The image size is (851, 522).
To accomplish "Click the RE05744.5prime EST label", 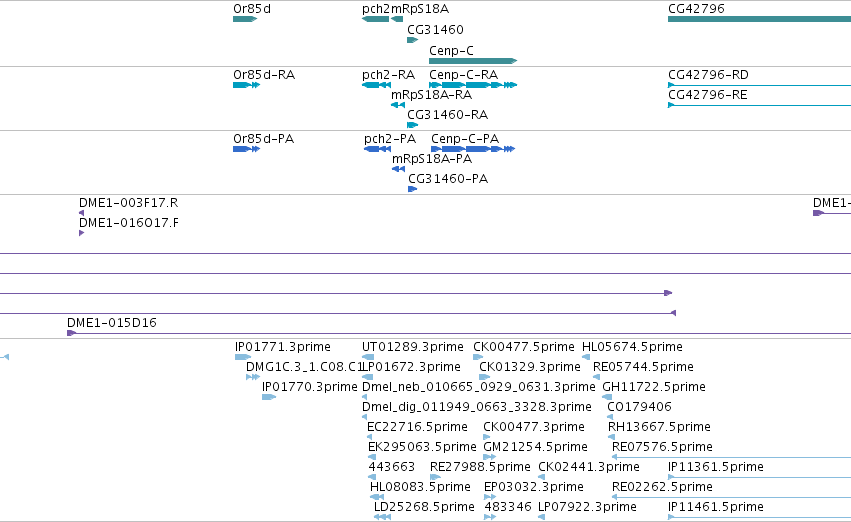I will (643, 366).
